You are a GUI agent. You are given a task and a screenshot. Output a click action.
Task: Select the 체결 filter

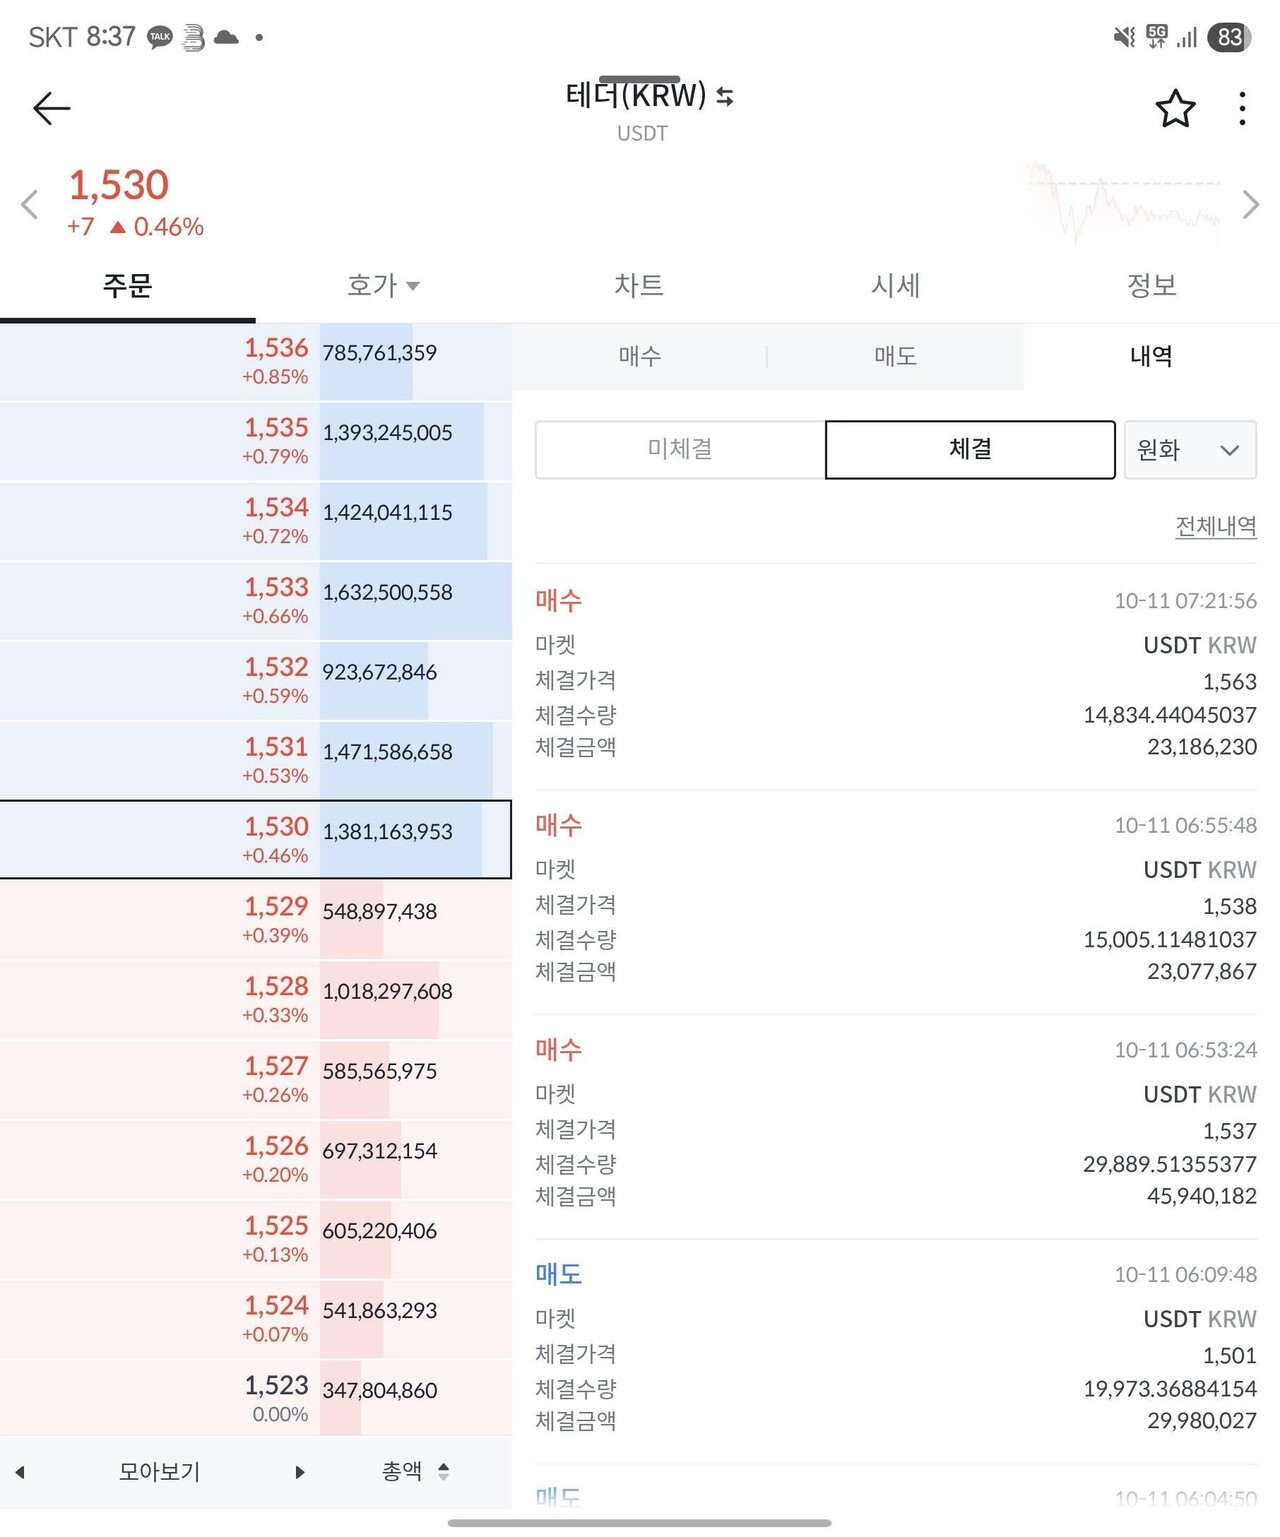969,449
